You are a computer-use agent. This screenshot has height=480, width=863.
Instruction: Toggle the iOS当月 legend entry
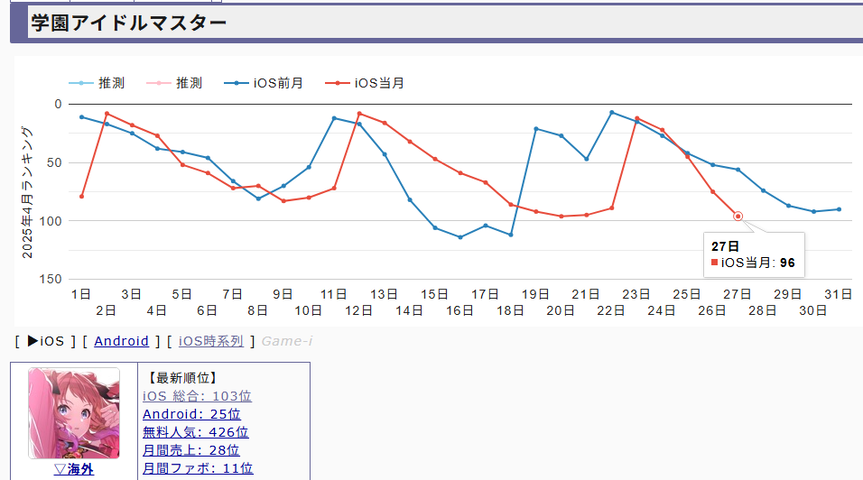click(x=365, y=83)
